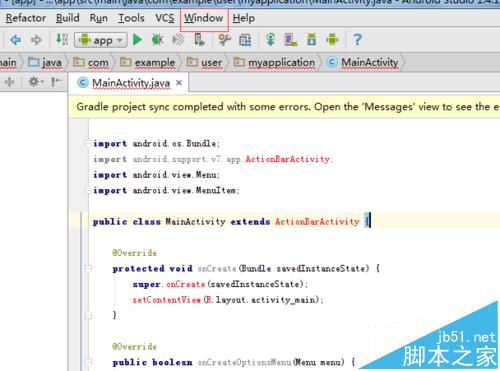
Task: Click the Gradle sync error notification text
Action: coord(288,107)
